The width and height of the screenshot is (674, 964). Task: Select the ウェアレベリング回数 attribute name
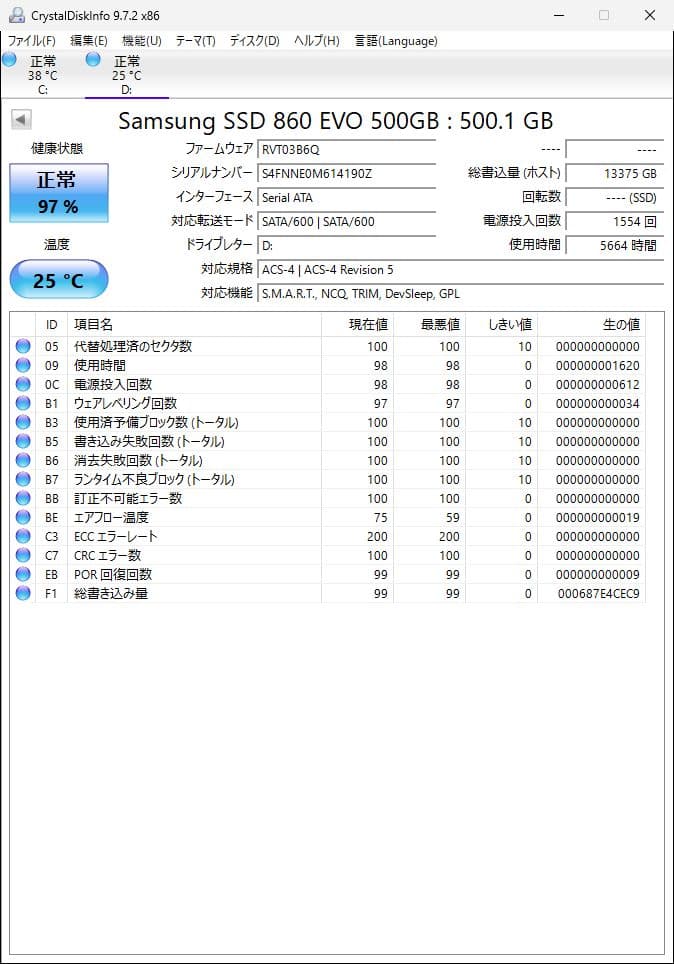point(125,403)
